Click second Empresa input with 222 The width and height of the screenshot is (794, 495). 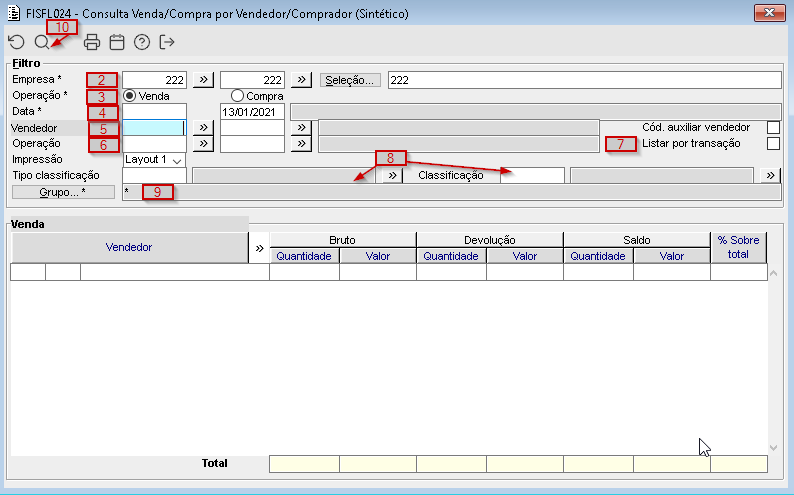point(252,80)
